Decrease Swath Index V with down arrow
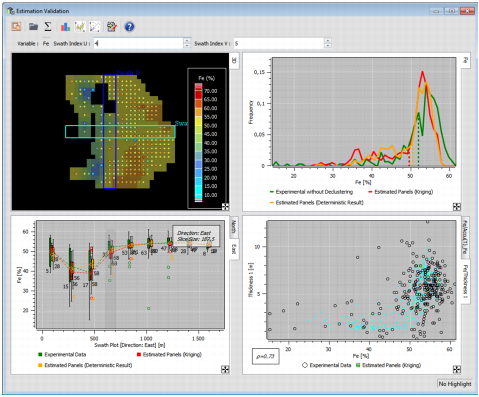The width and height of the screenshot is (479, 397). (328, 46)
